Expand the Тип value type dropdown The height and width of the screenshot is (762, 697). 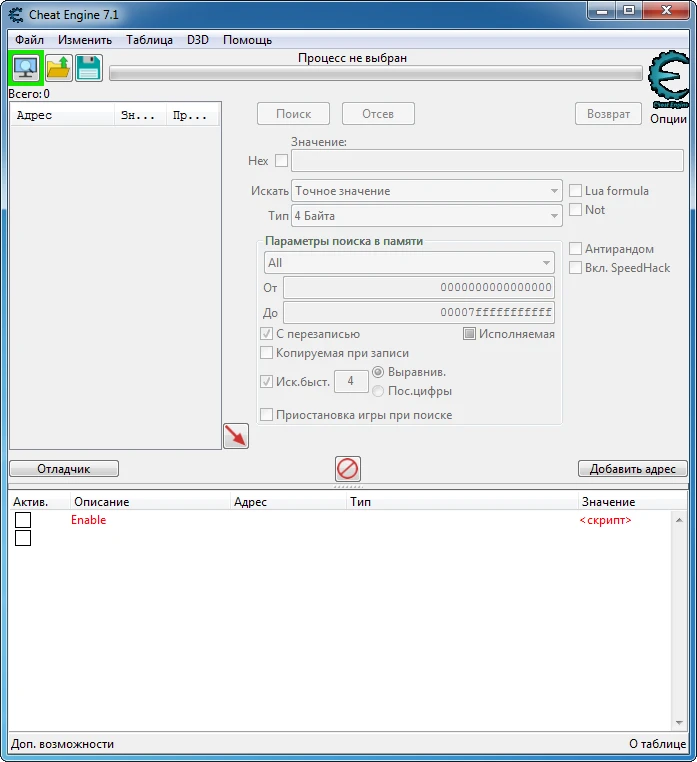(427, 216)
